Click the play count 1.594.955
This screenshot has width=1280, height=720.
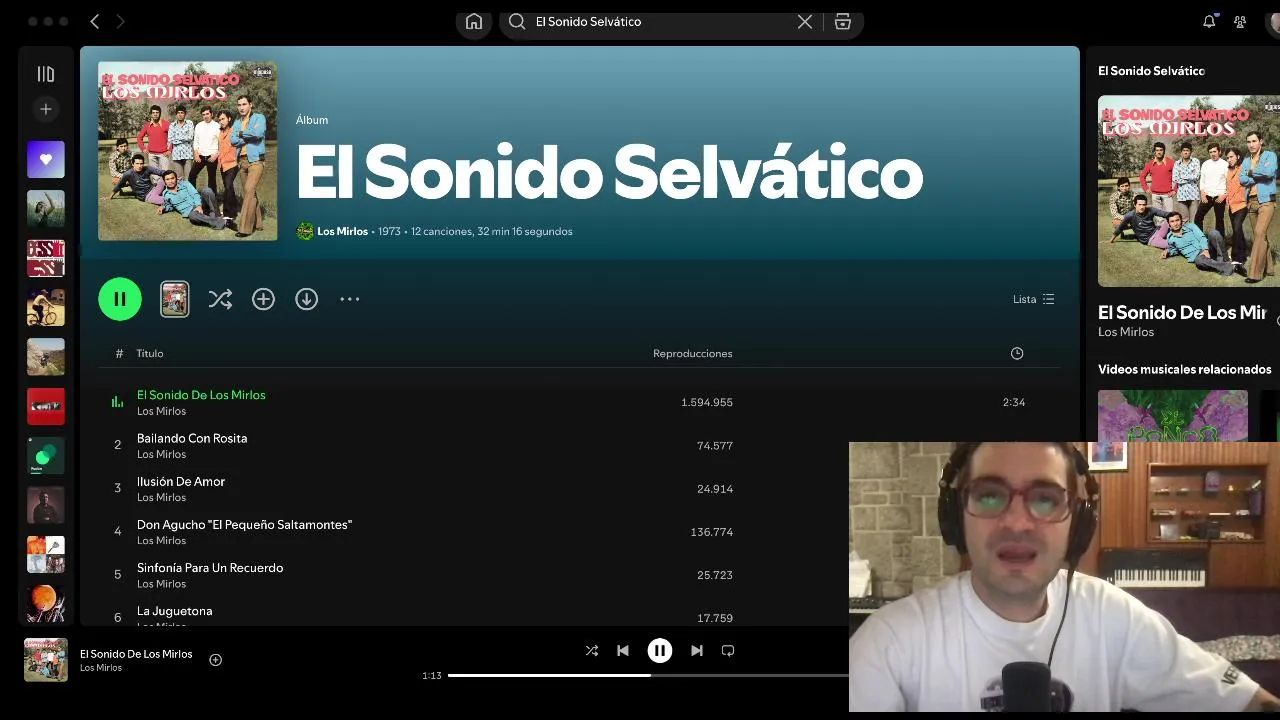(707, 402)
